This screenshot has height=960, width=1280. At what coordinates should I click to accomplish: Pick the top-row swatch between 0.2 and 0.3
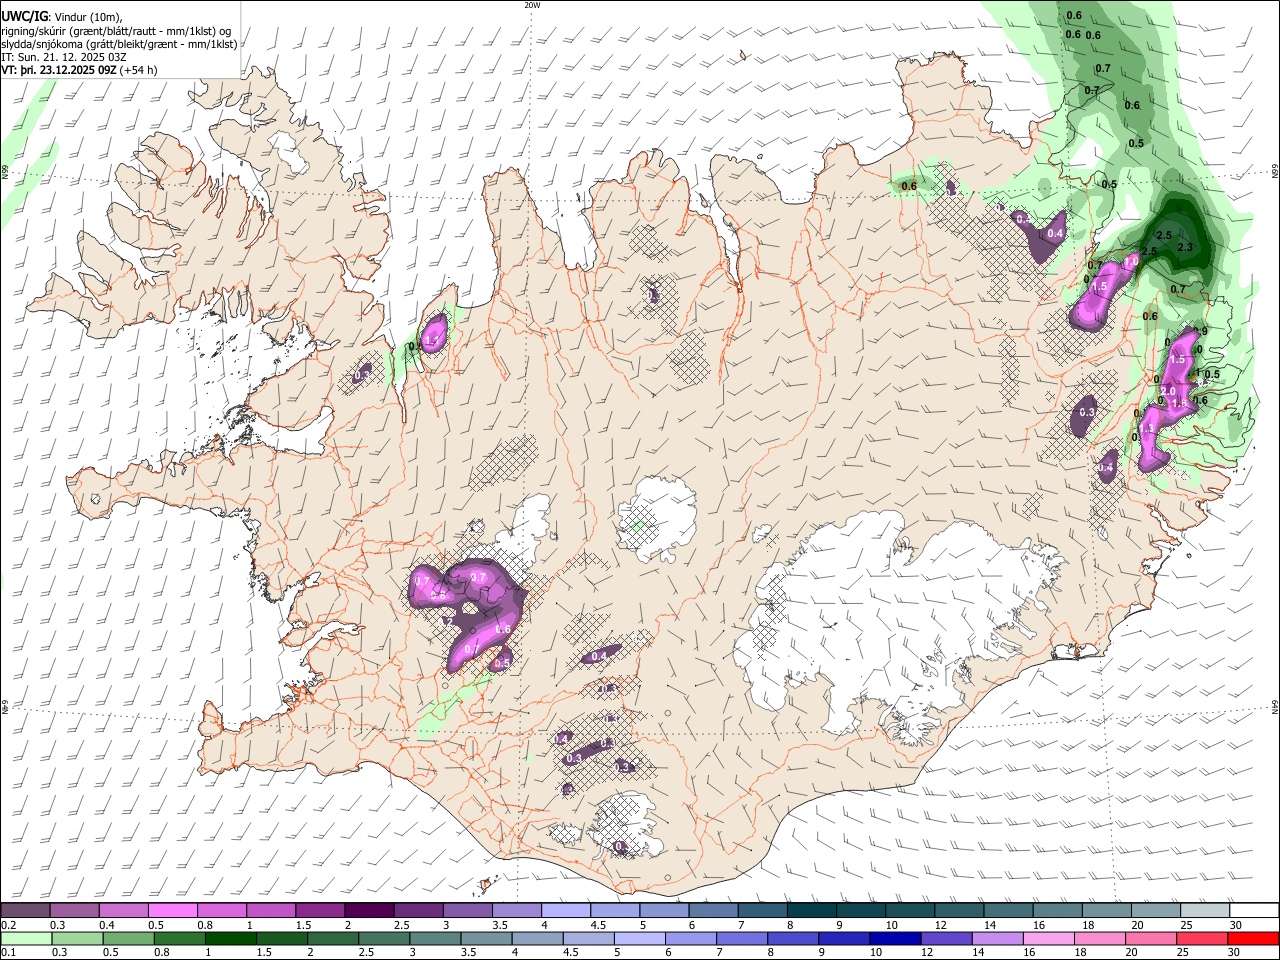pyautogui.click(x=25, y=910)
